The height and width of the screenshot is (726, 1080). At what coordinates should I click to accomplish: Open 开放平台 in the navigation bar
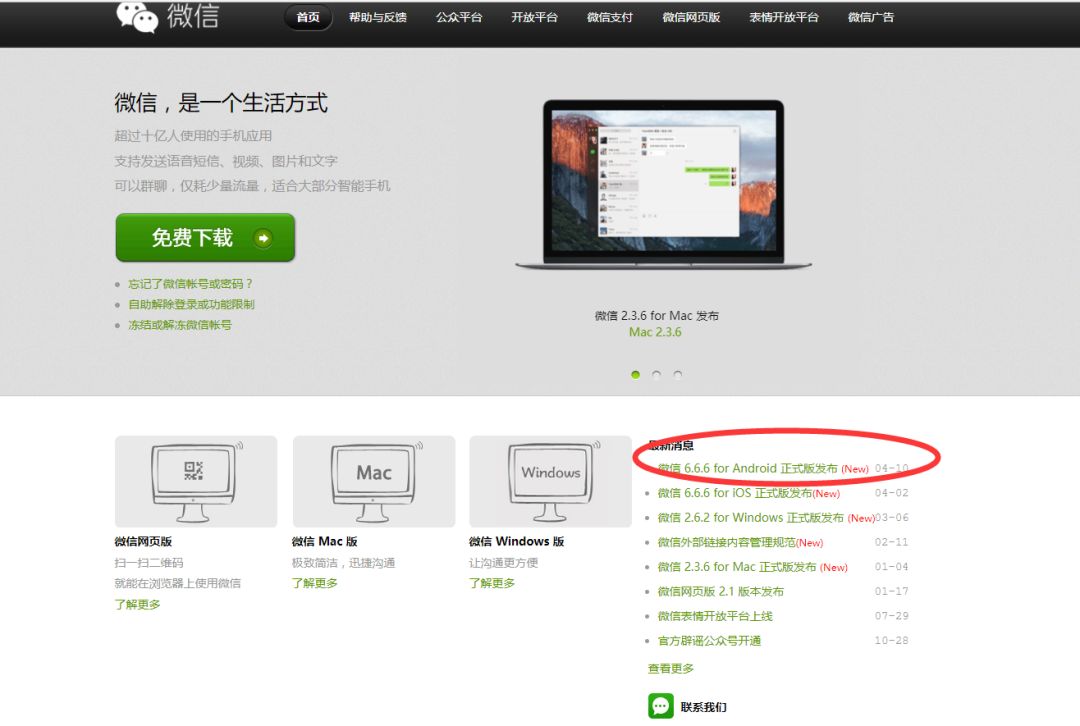[534, 17]
